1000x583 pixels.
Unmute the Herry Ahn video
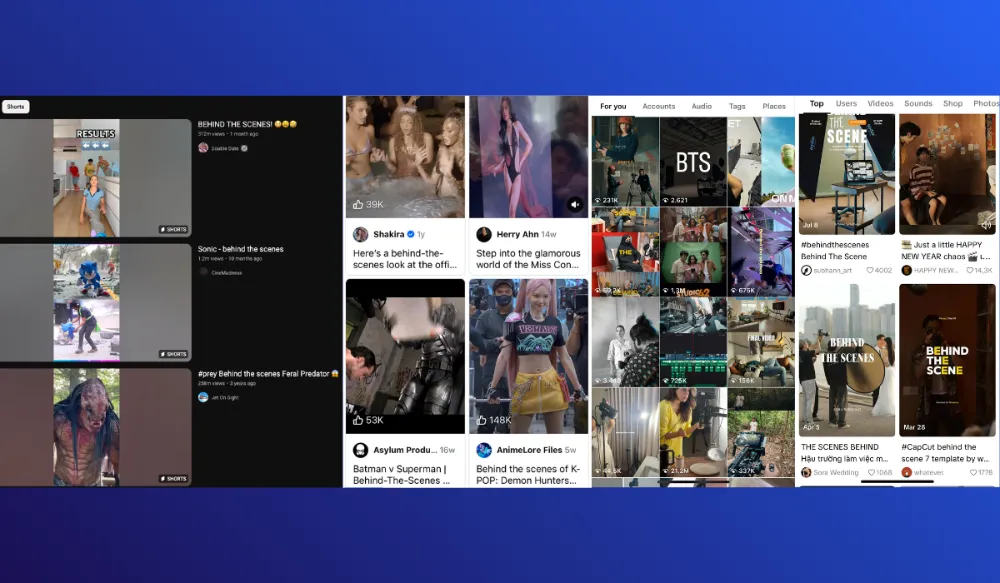point(575,205)
